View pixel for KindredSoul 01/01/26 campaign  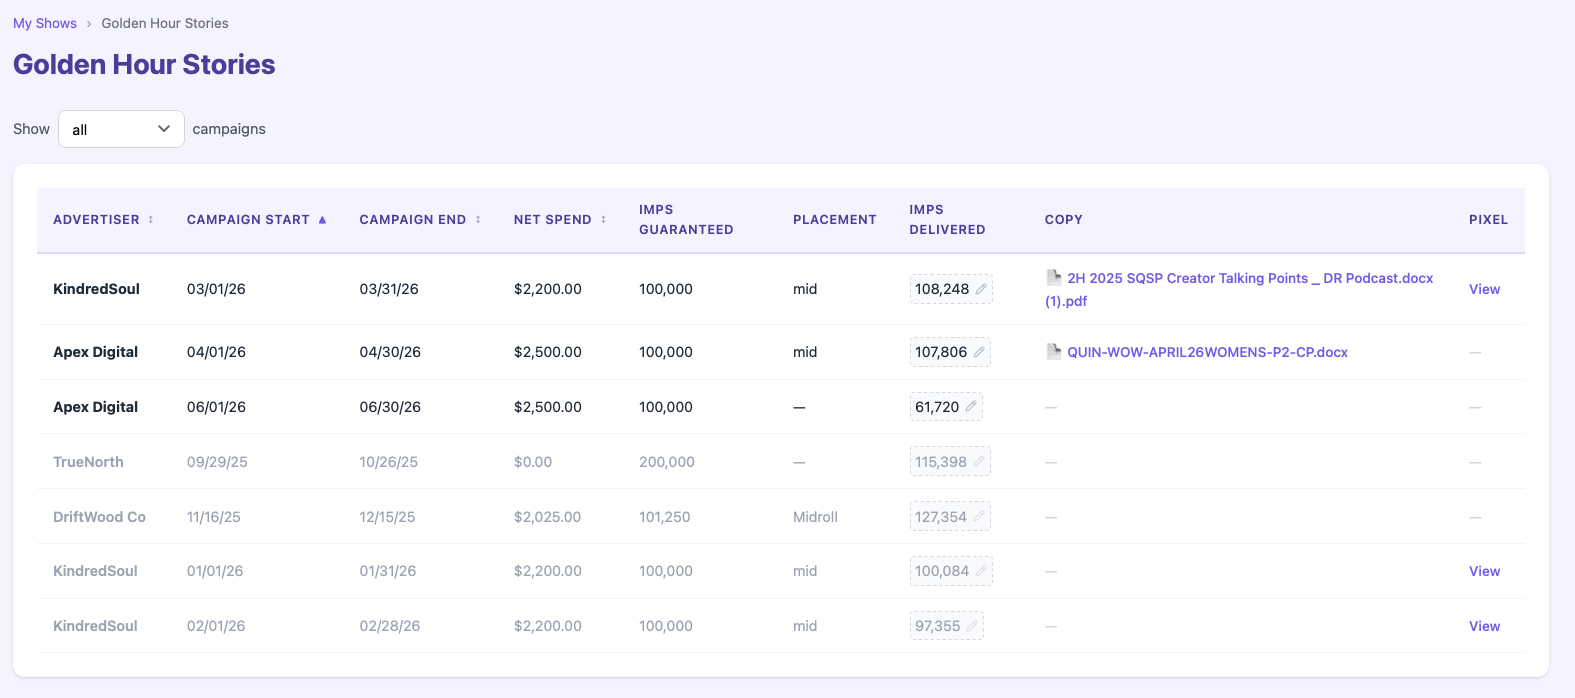coord(1484,571)
